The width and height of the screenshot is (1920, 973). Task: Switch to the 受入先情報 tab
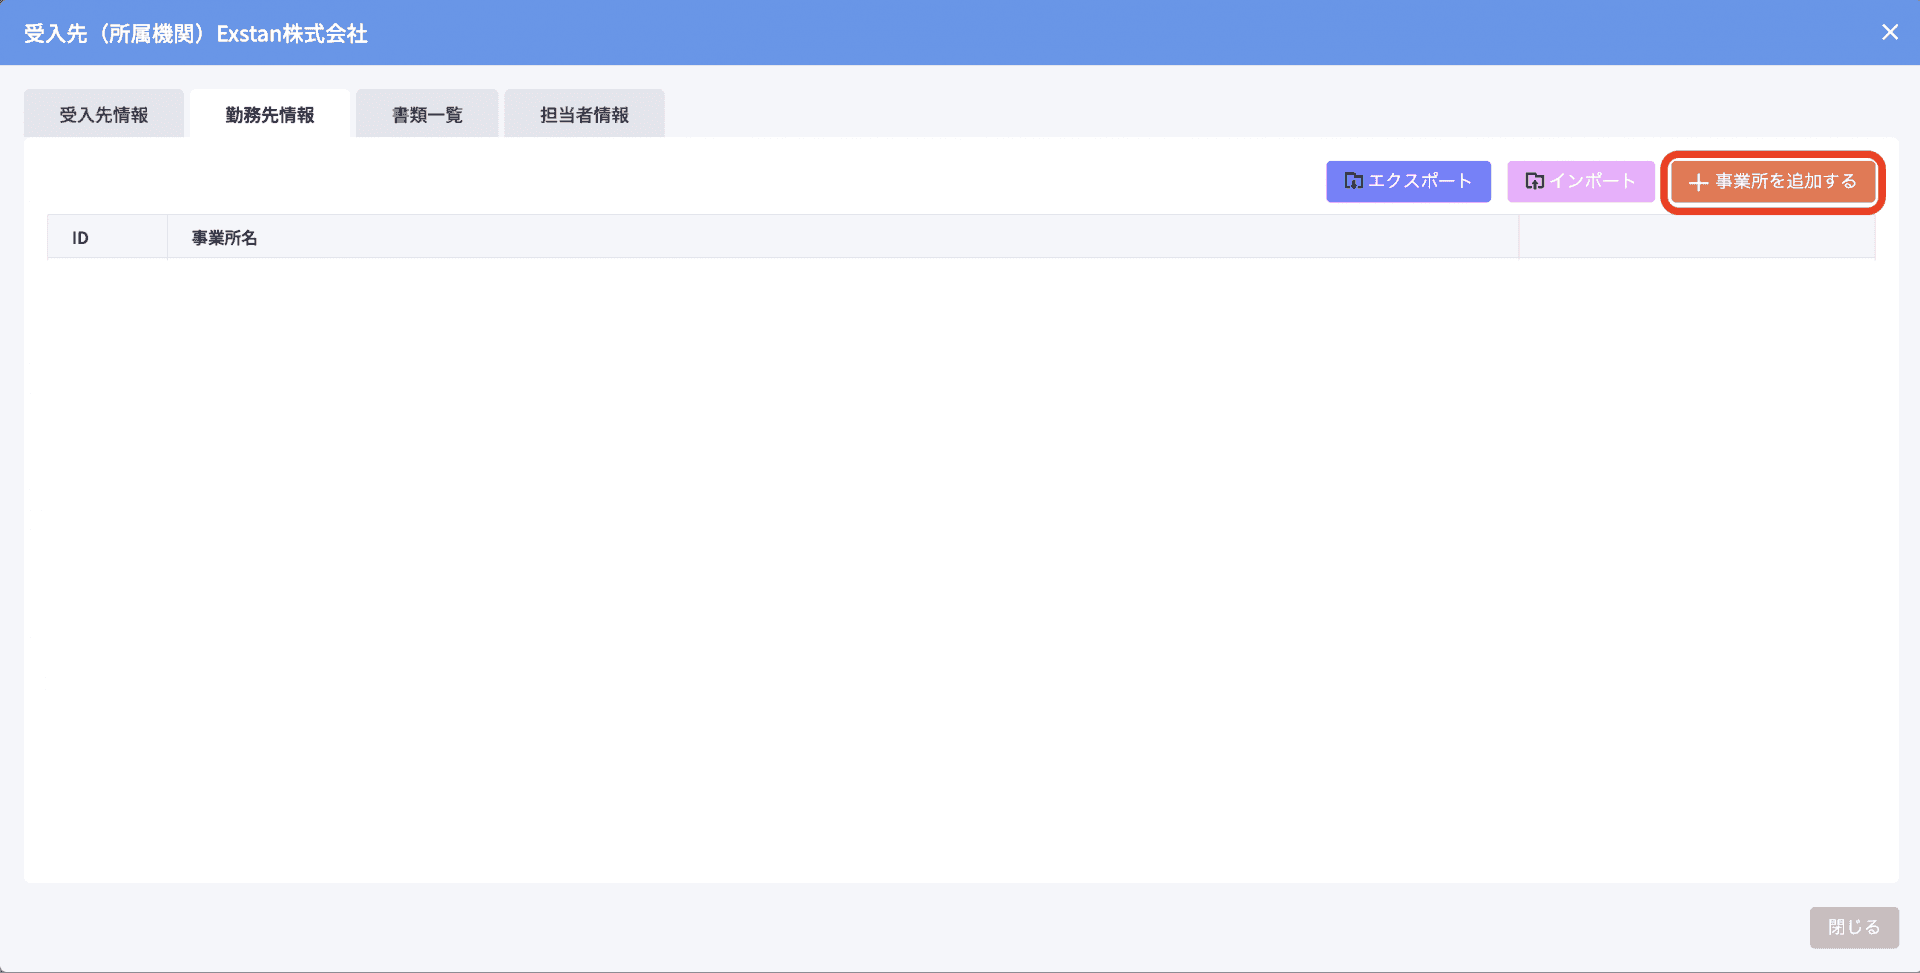(104, 114)
